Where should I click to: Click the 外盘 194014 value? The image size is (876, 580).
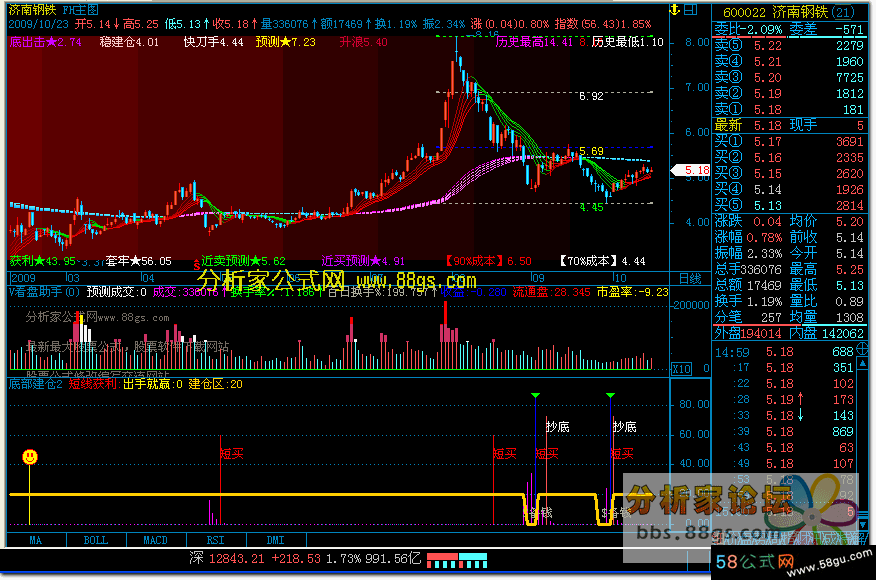pyautogui.click(x=749, y=333)
